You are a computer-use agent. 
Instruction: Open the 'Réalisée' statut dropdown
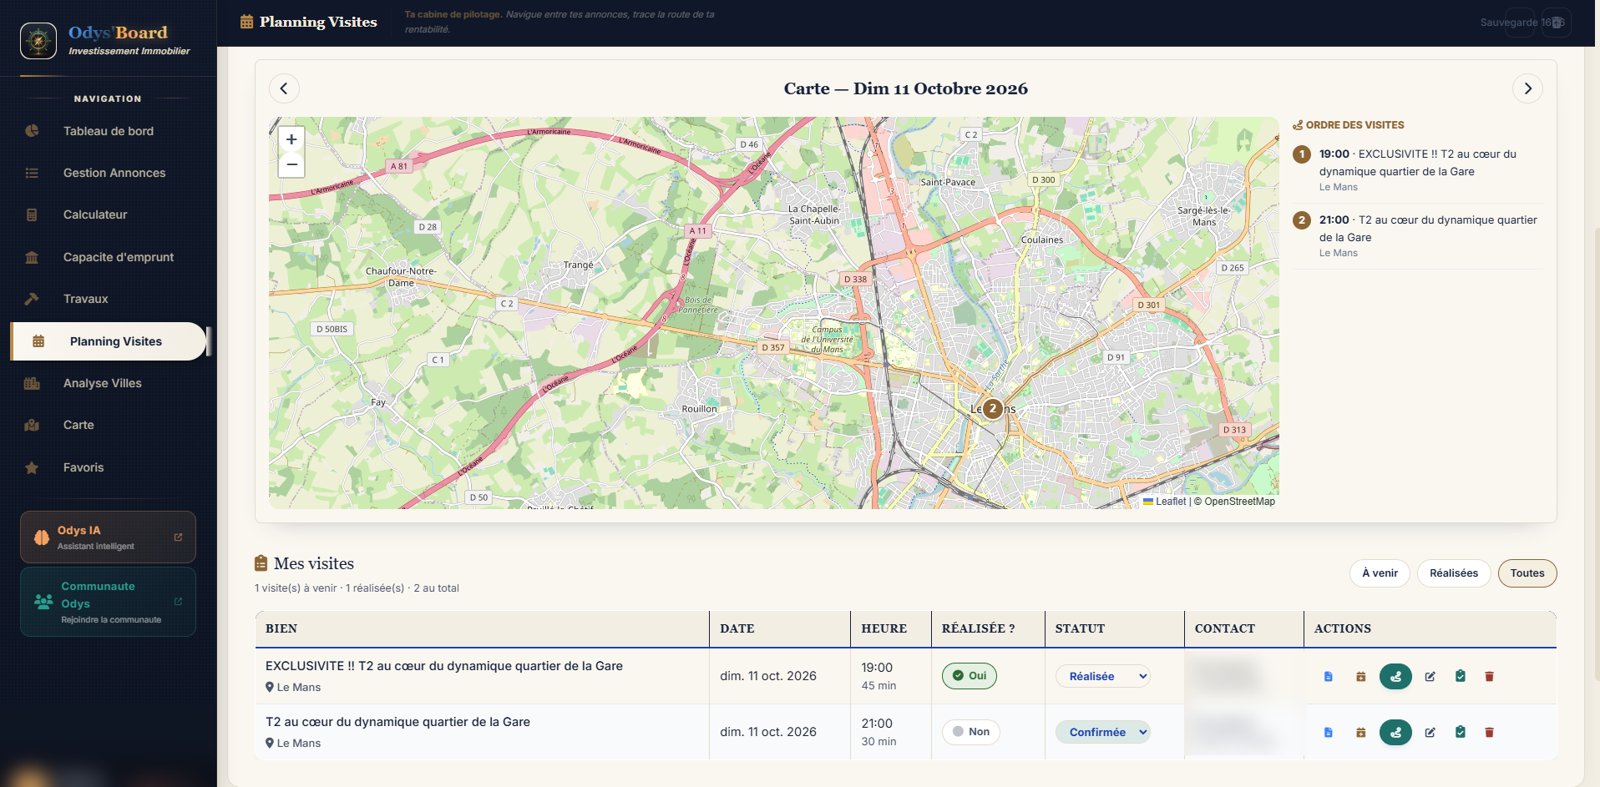[1103, 677]
